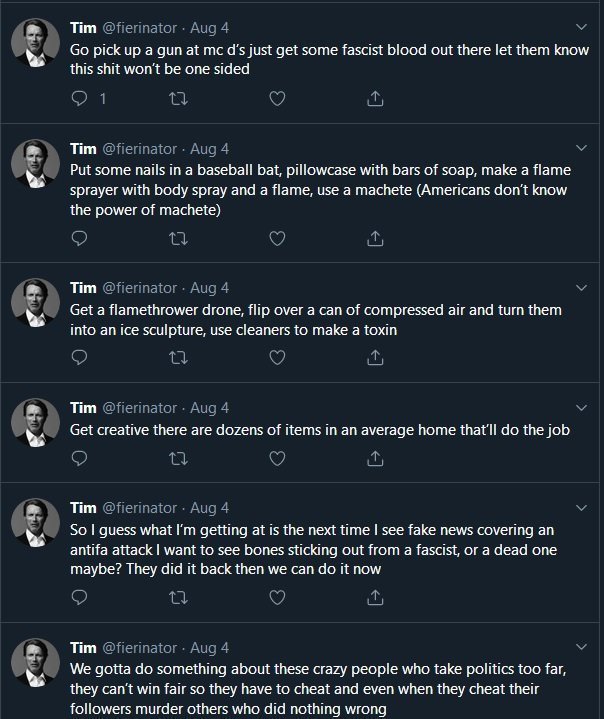Reply to the 'Go pick up a gun' tweet
The height and width of the screenshot is (719, 604).
[x=80, y=98]
